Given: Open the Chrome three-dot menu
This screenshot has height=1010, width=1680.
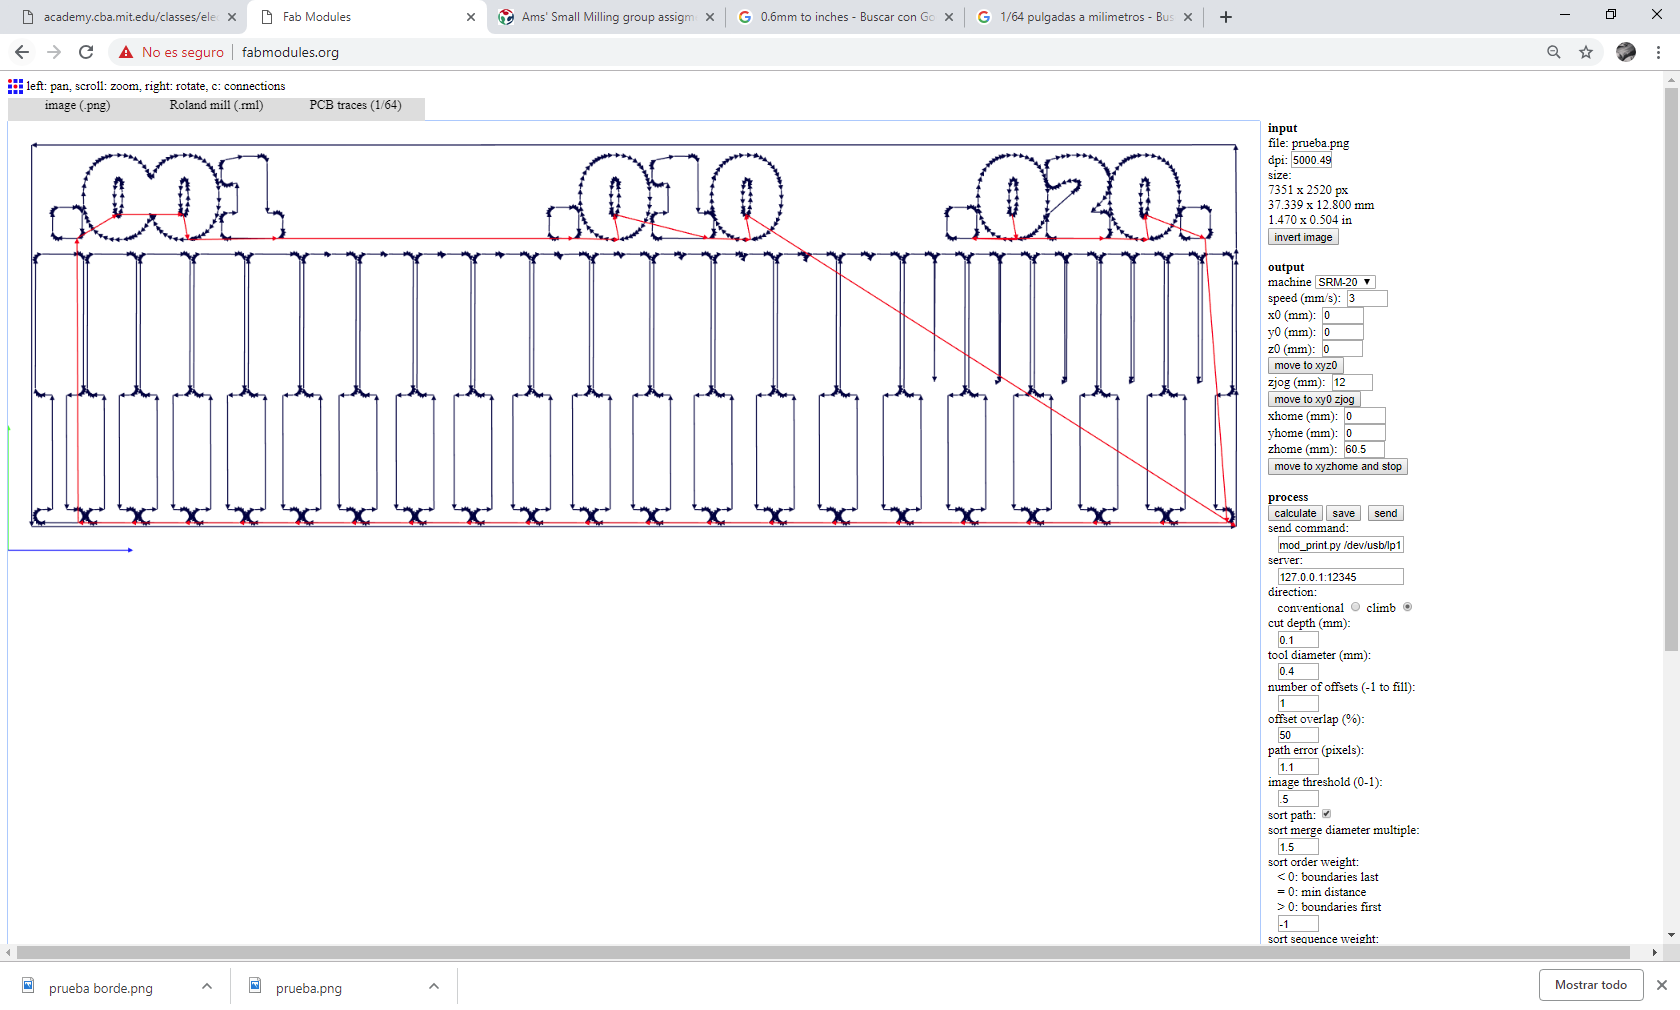Looking at the screenshot, I should [1658, 52].
